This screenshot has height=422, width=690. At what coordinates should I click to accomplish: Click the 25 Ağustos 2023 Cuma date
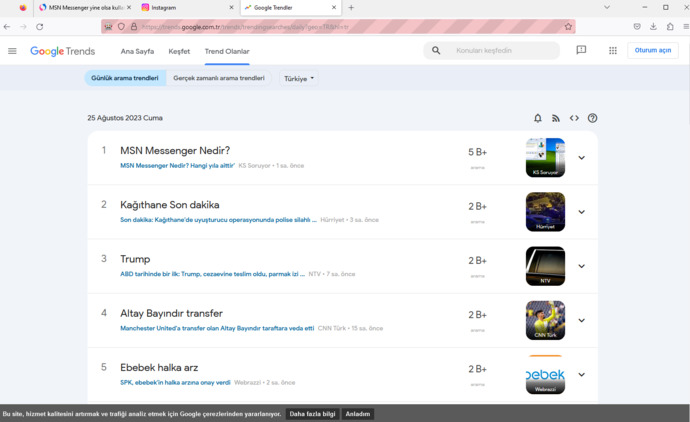click(x=125, y=118)
